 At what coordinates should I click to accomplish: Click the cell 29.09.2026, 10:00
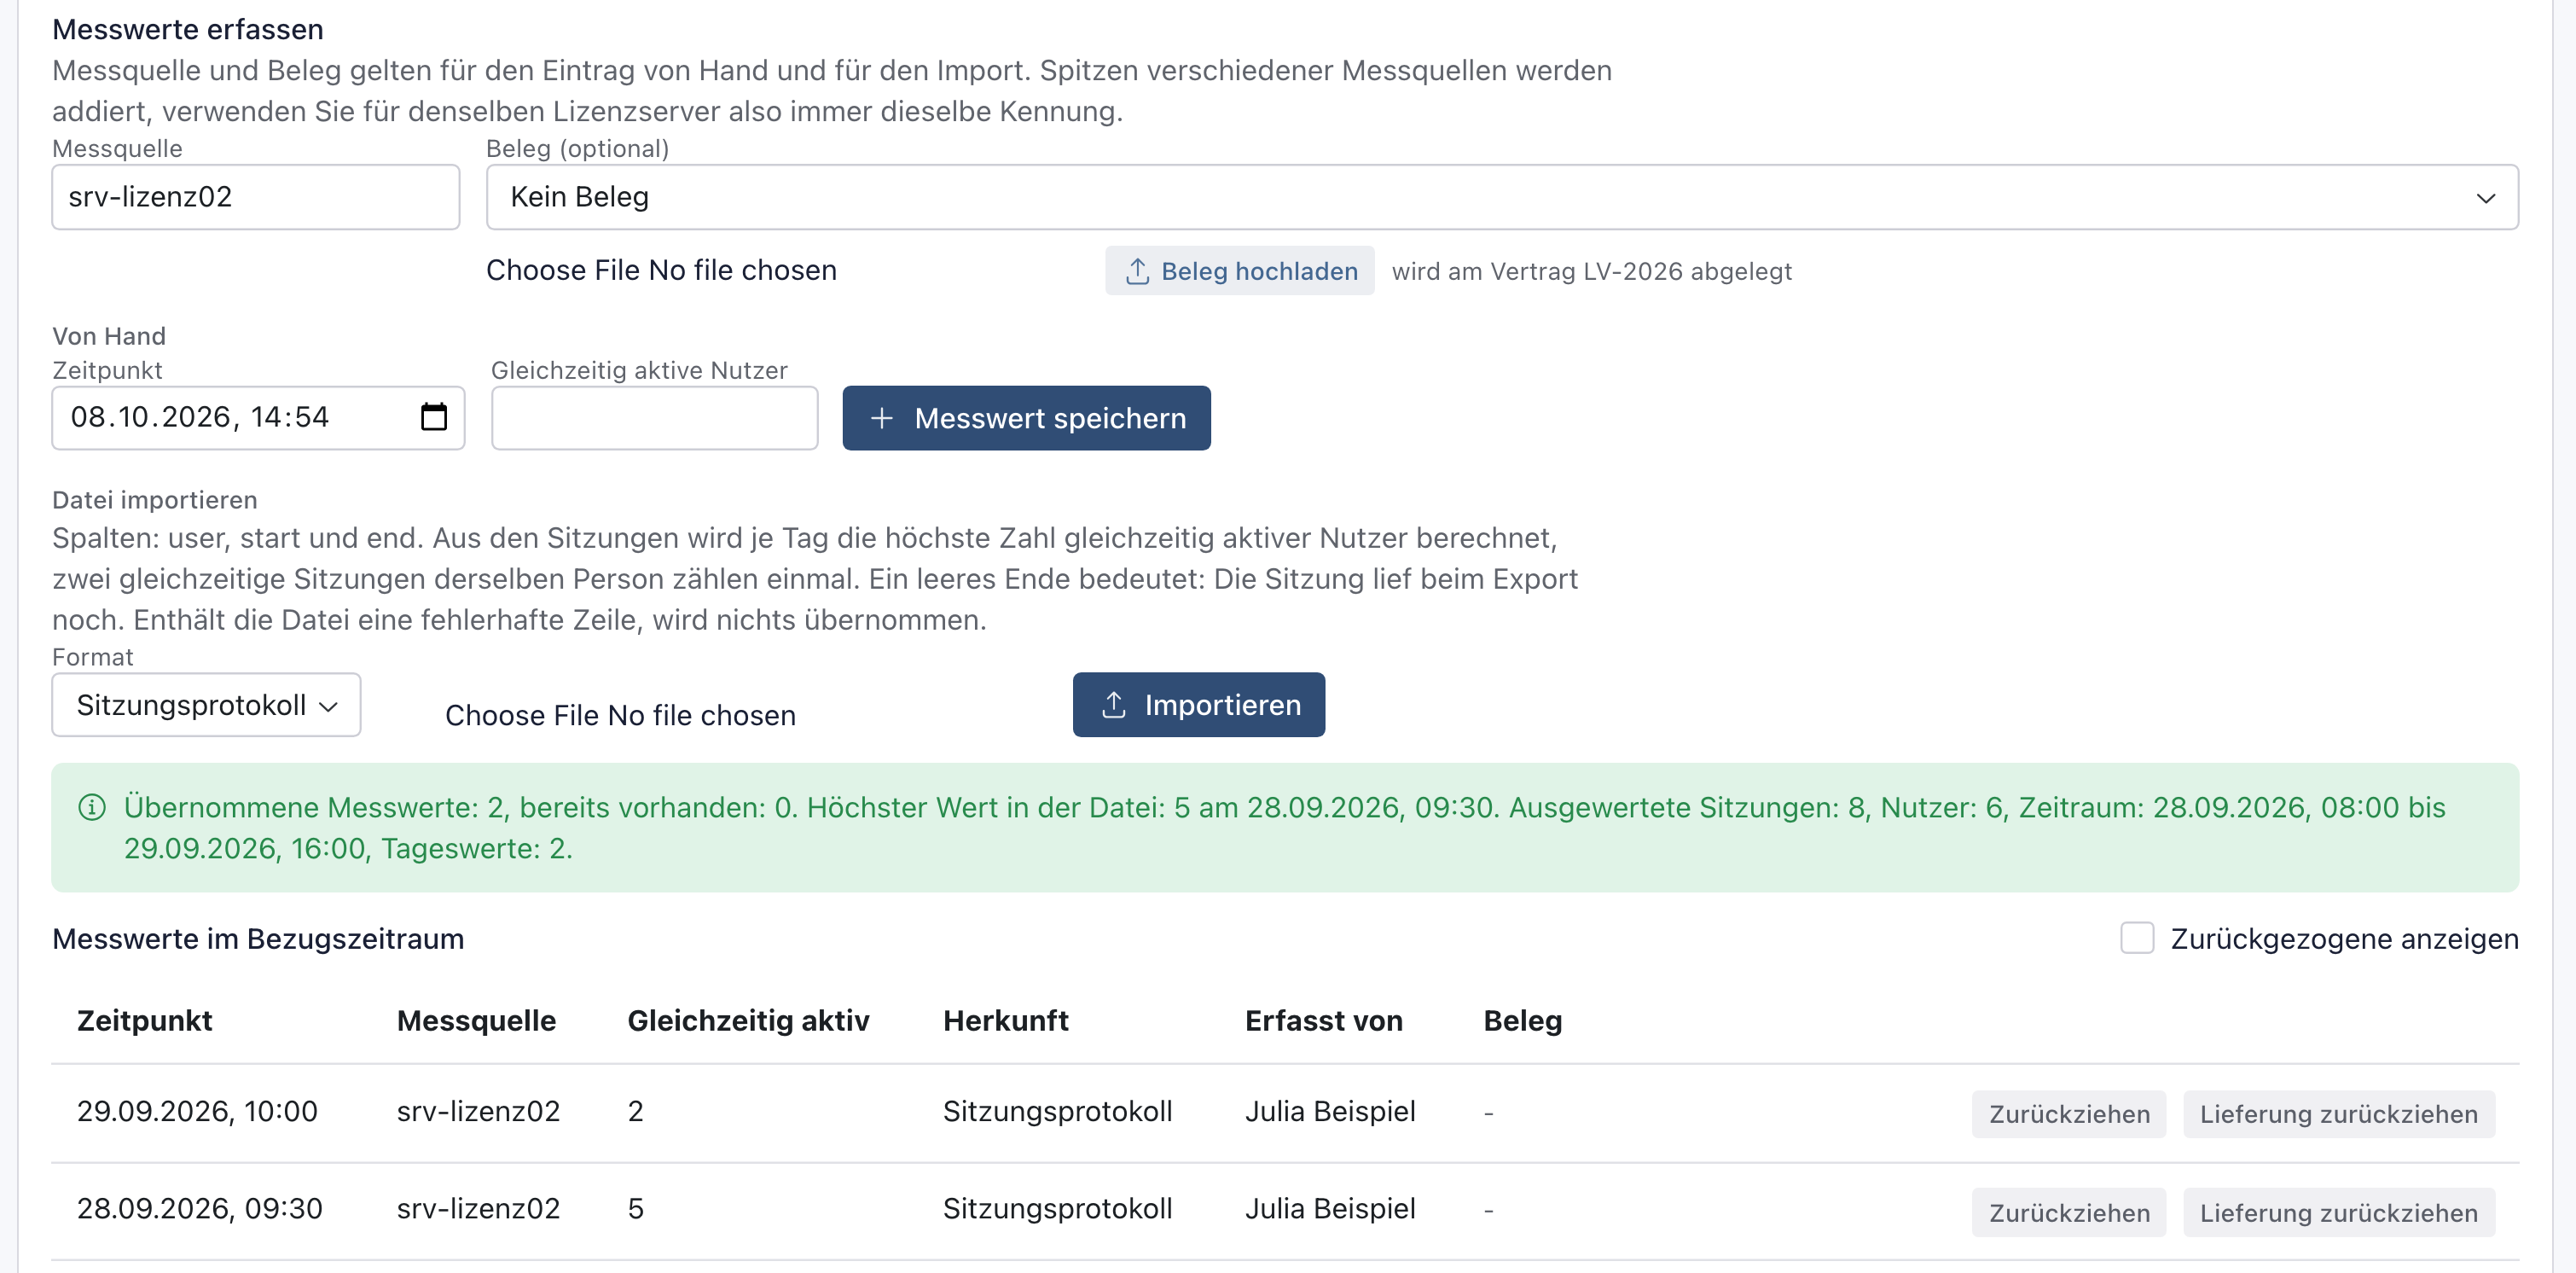click(197, 1111)
